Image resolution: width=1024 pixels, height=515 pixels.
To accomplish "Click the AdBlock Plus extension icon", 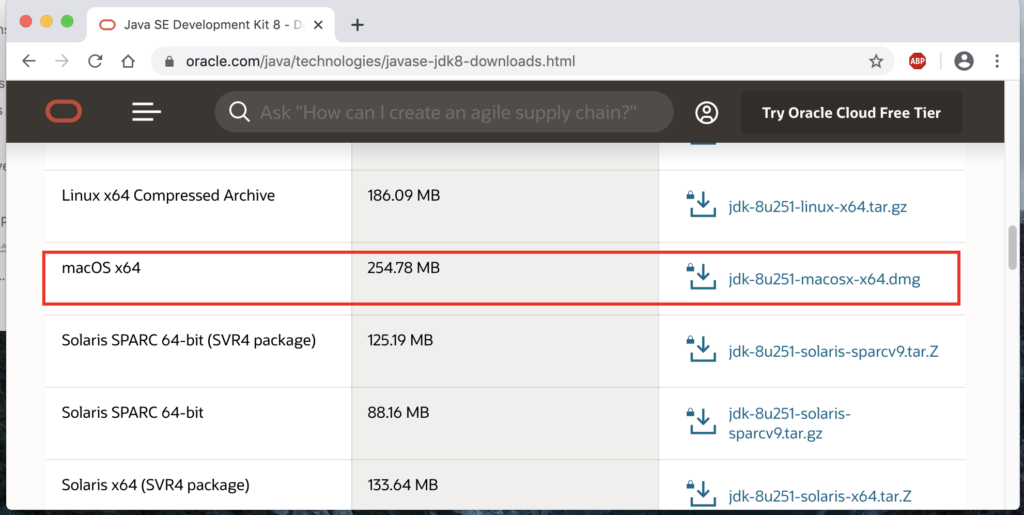I will 917,61.
